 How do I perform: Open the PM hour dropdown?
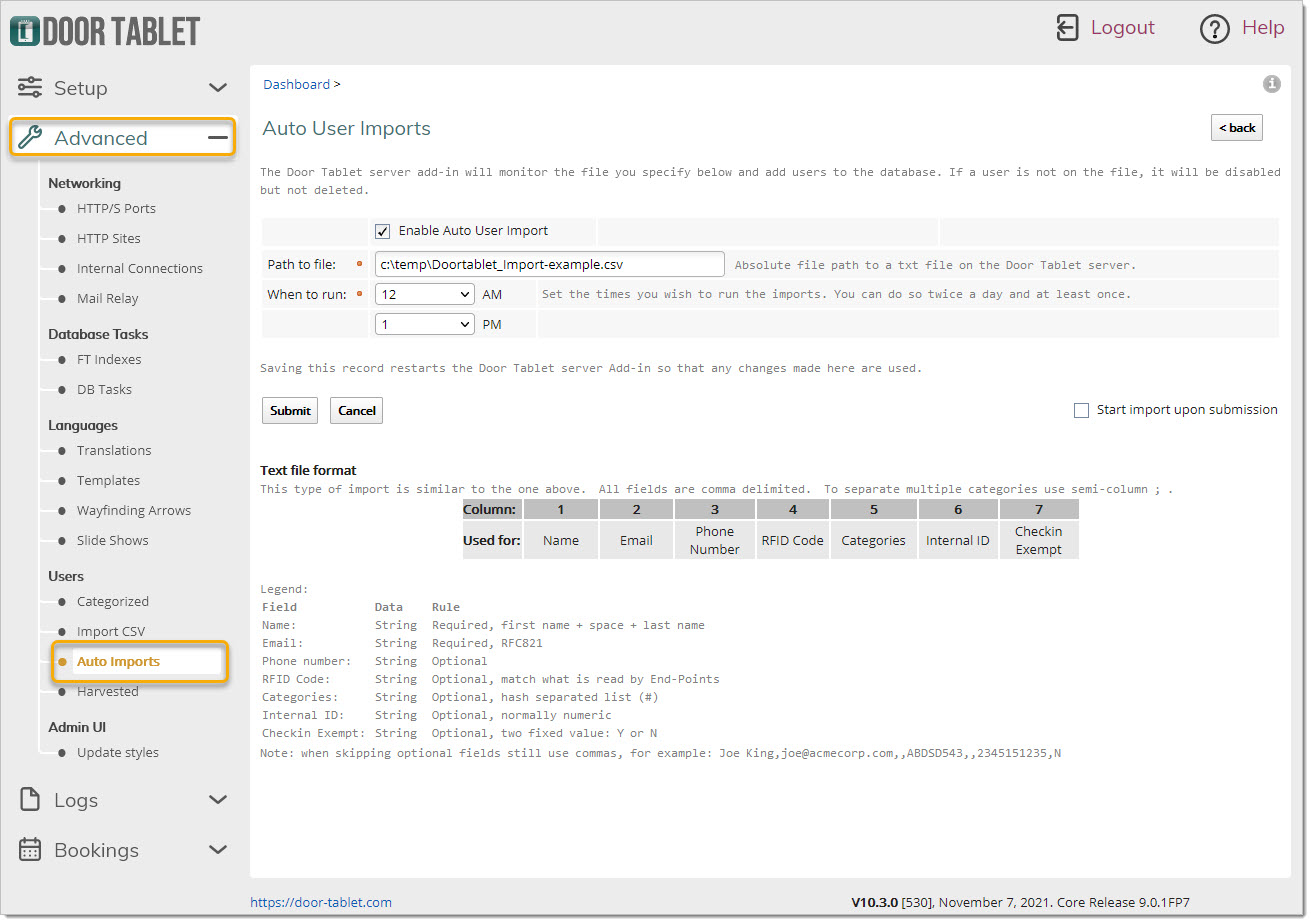425,325
